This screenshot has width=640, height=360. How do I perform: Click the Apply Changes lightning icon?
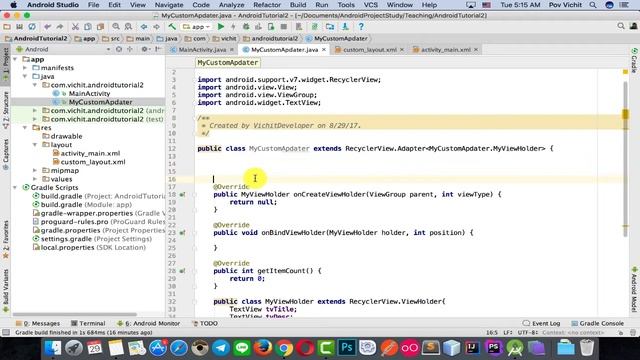(x=233, y=27)
